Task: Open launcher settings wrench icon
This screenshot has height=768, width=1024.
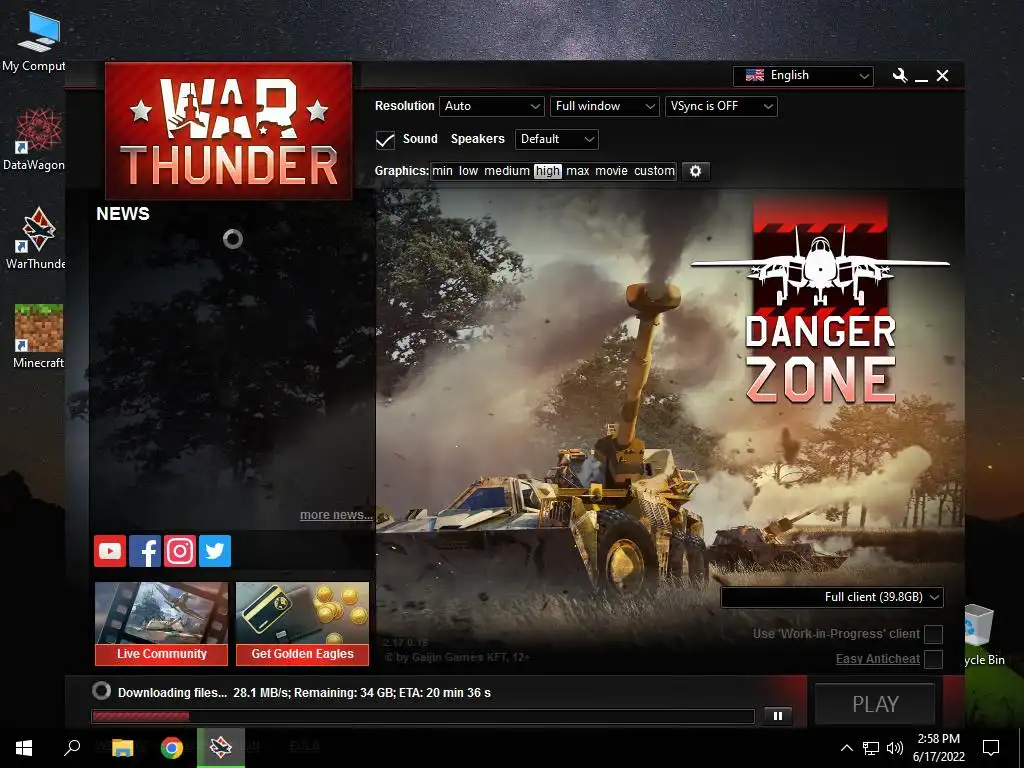Action: (x=900, y=76)
